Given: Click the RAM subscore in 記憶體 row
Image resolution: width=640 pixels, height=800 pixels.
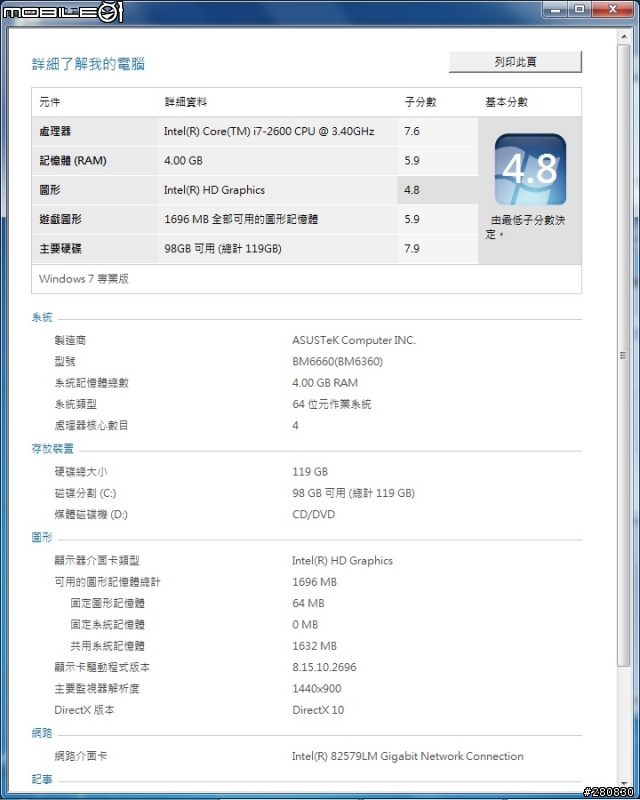Looking at the screenshot, I should click(412, 161).
